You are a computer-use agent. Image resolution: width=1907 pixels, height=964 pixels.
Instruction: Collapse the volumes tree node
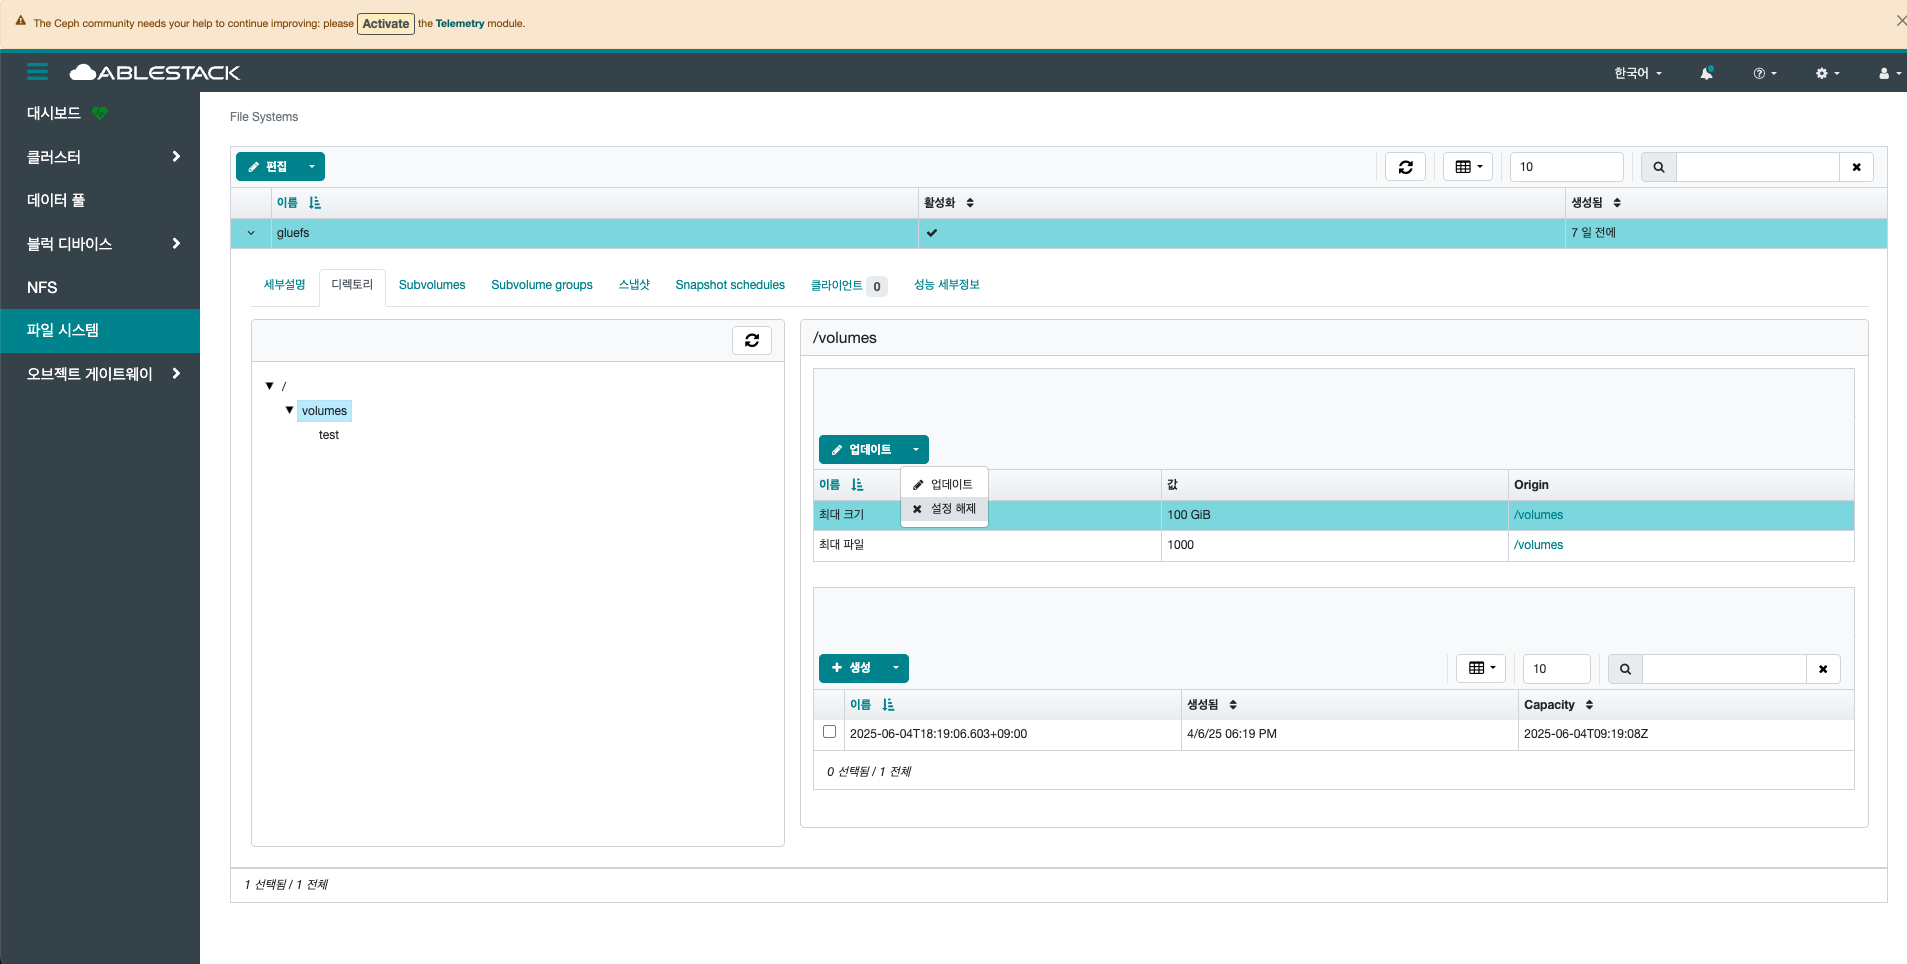[x=290, y=410]
